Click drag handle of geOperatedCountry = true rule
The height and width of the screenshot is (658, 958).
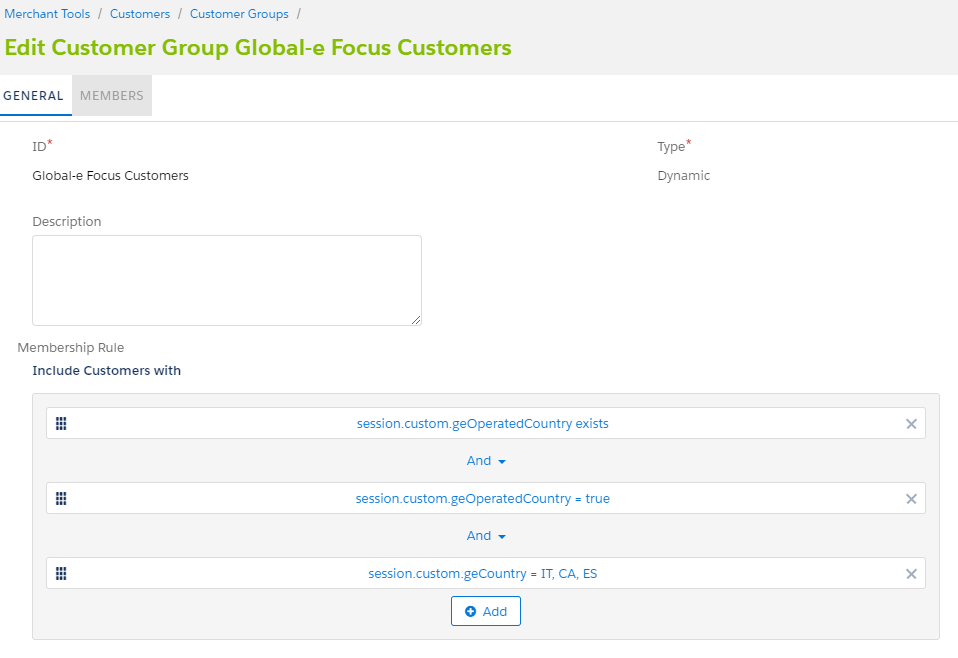[x=61, y=499]
